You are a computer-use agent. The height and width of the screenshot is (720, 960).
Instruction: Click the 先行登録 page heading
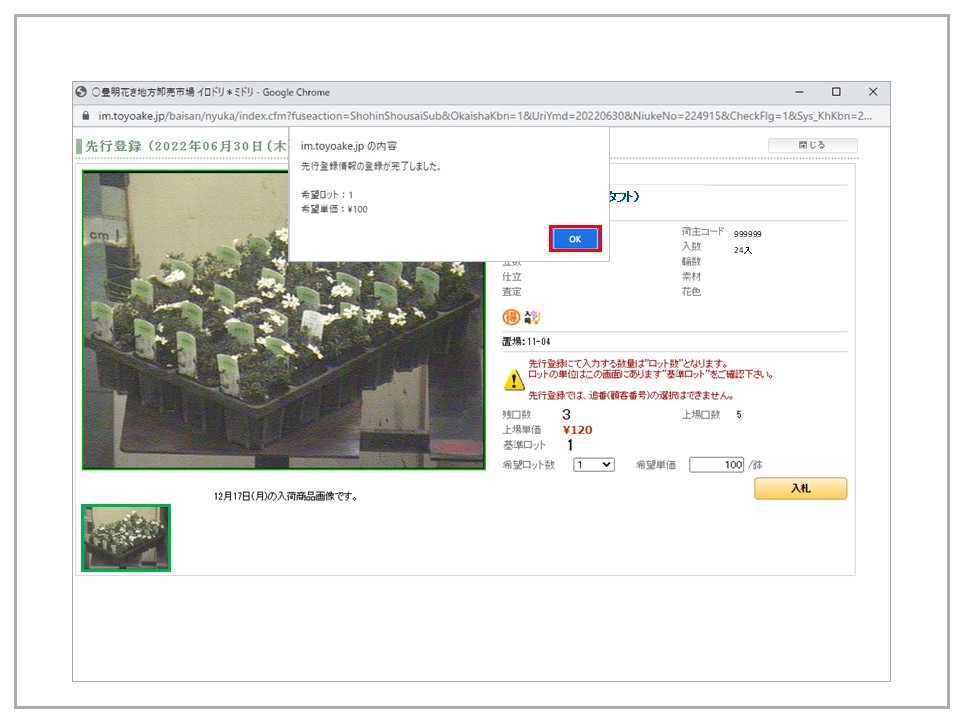pos(180,146)
